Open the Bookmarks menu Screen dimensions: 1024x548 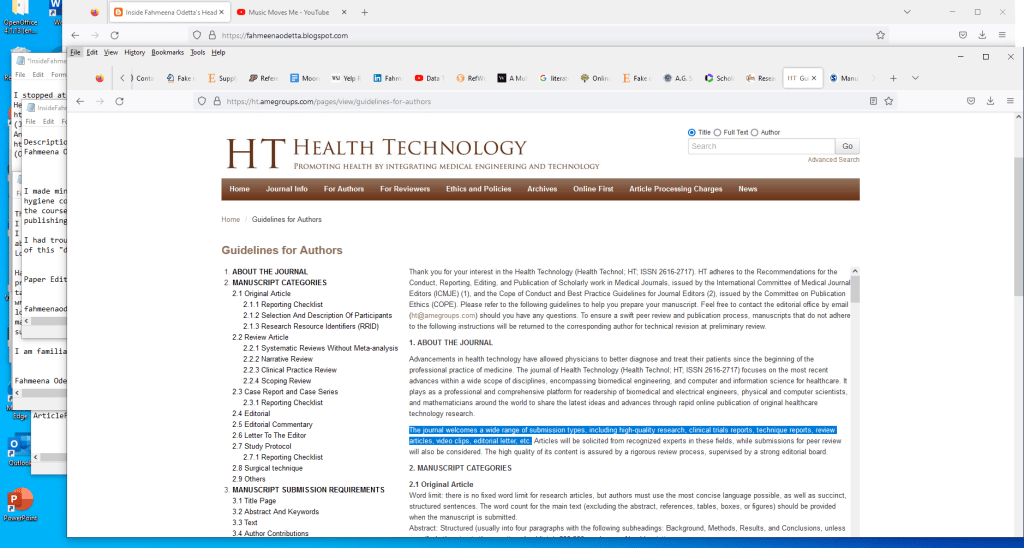pyautogui.click(x=168, y=52)
